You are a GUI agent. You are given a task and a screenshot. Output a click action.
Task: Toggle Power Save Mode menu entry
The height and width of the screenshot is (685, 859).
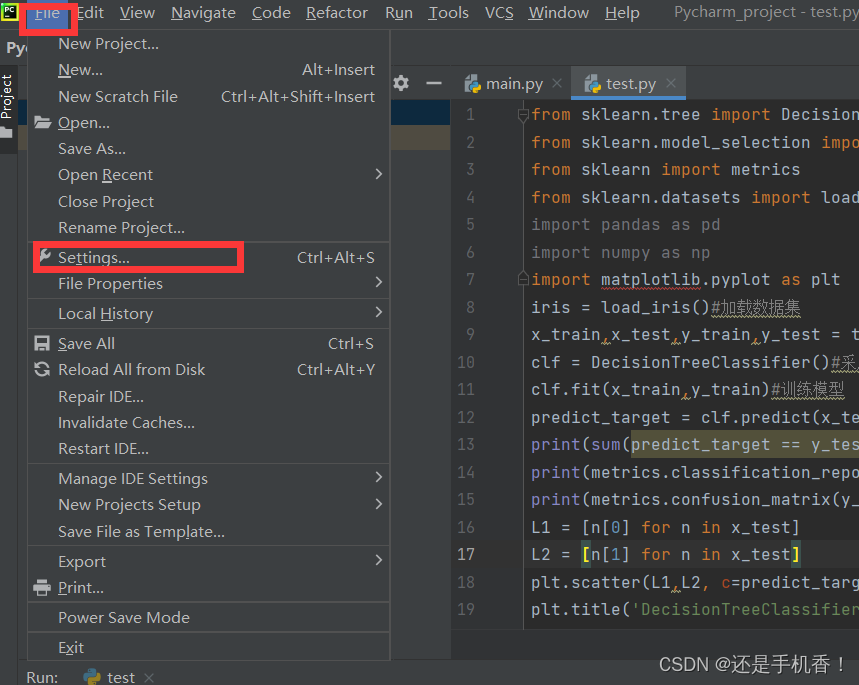point(209,618)
